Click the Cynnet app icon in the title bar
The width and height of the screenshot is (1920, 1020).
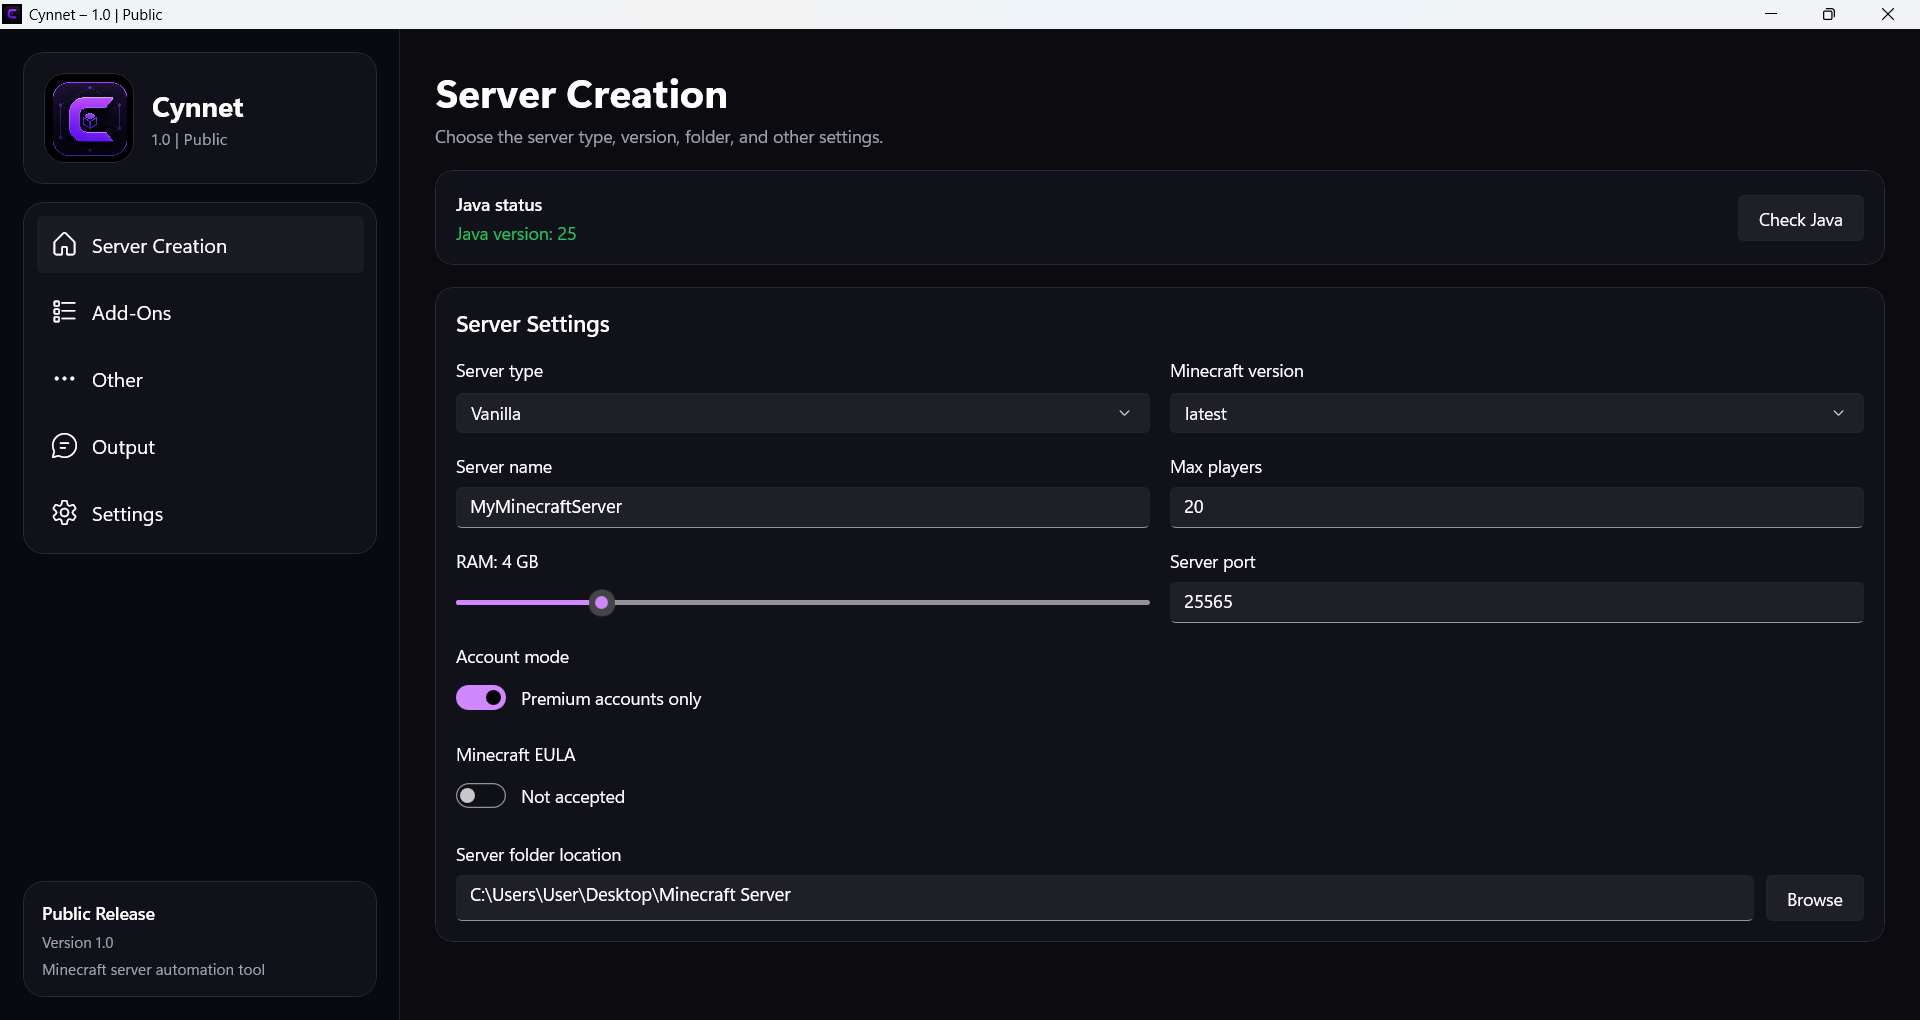click(x=12, y=14)
